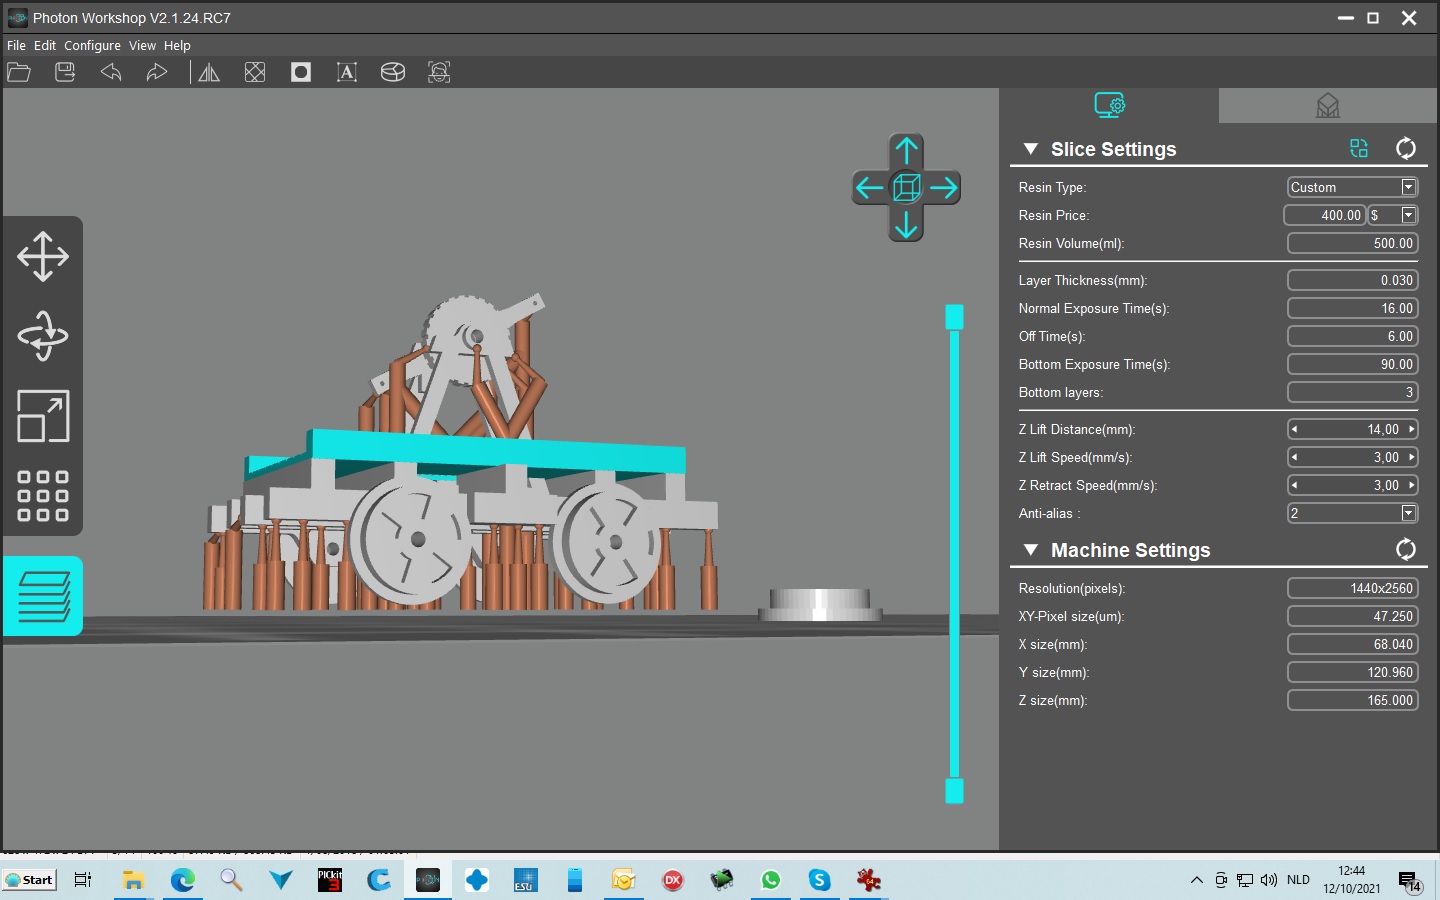This screenshot has width=1440, height=900.
Task: Collapse the Slice Settings section
Action: pyautogui.click(x=1031, y=149)
